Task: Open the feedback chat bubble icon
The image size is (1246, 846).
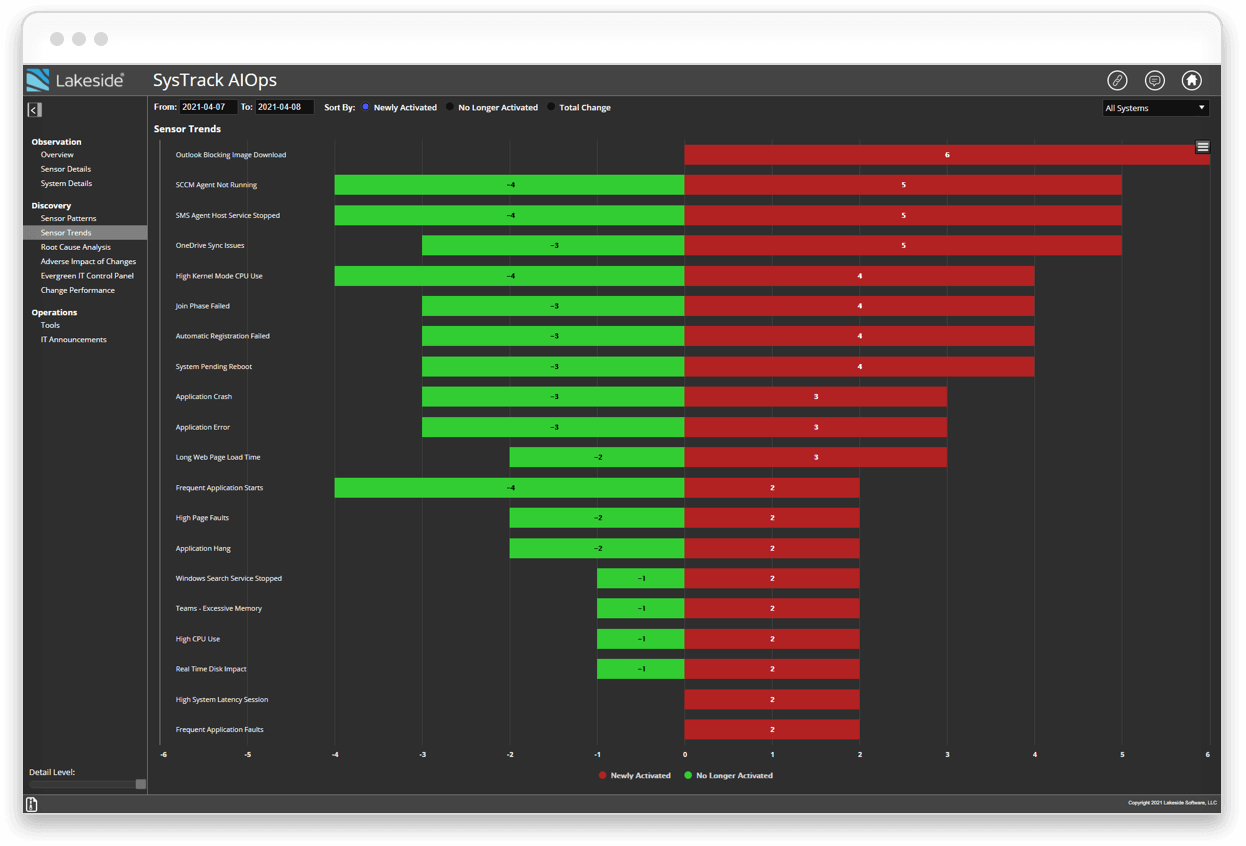Action: [1154, 80]
